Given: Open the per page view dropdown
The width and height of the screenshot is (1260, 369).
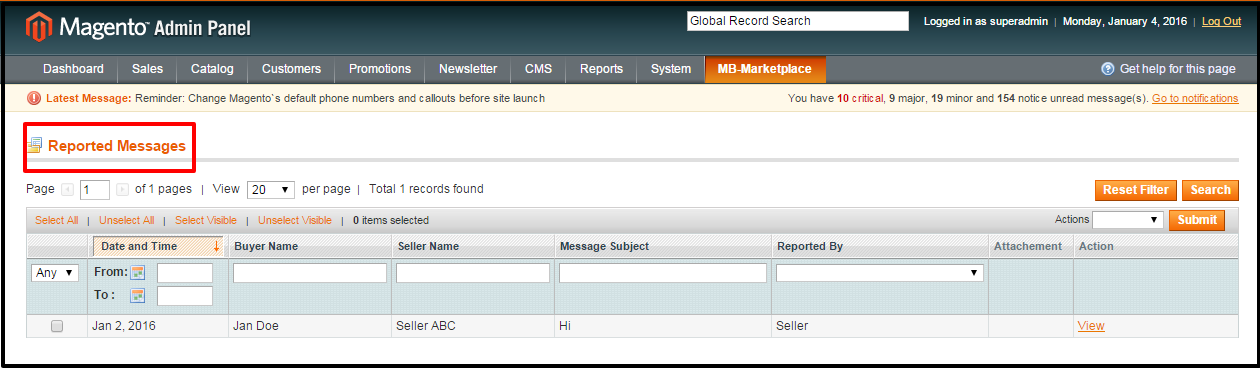Looking at the screenshot, I should (x=270, y=189).
